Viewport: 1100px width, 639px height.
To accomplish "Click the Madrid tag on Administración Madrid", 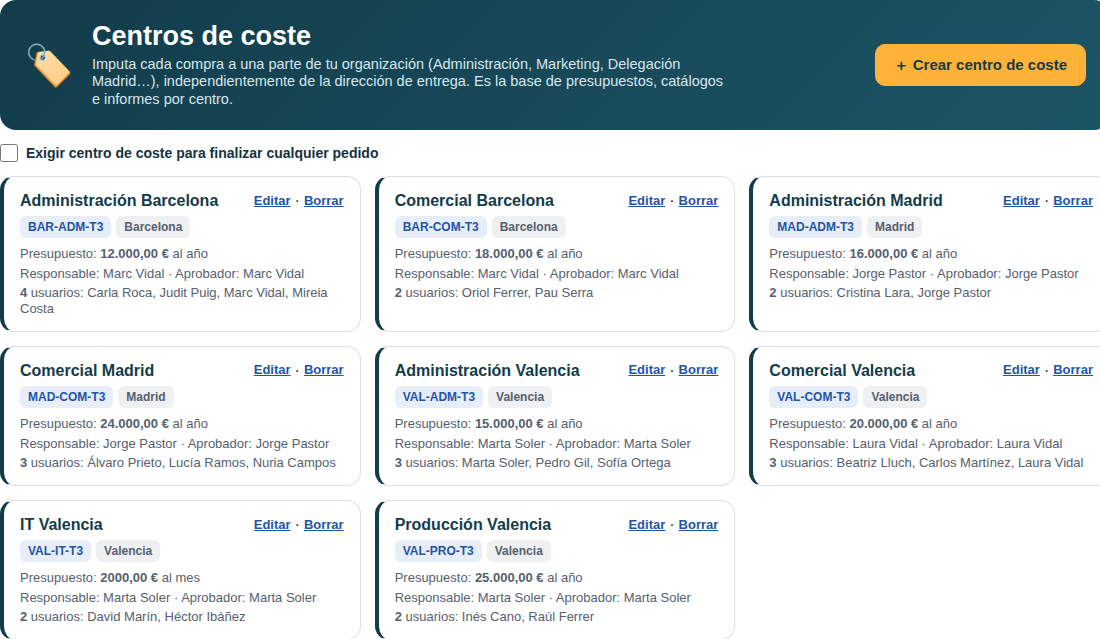I will click(x=894, y=227).
